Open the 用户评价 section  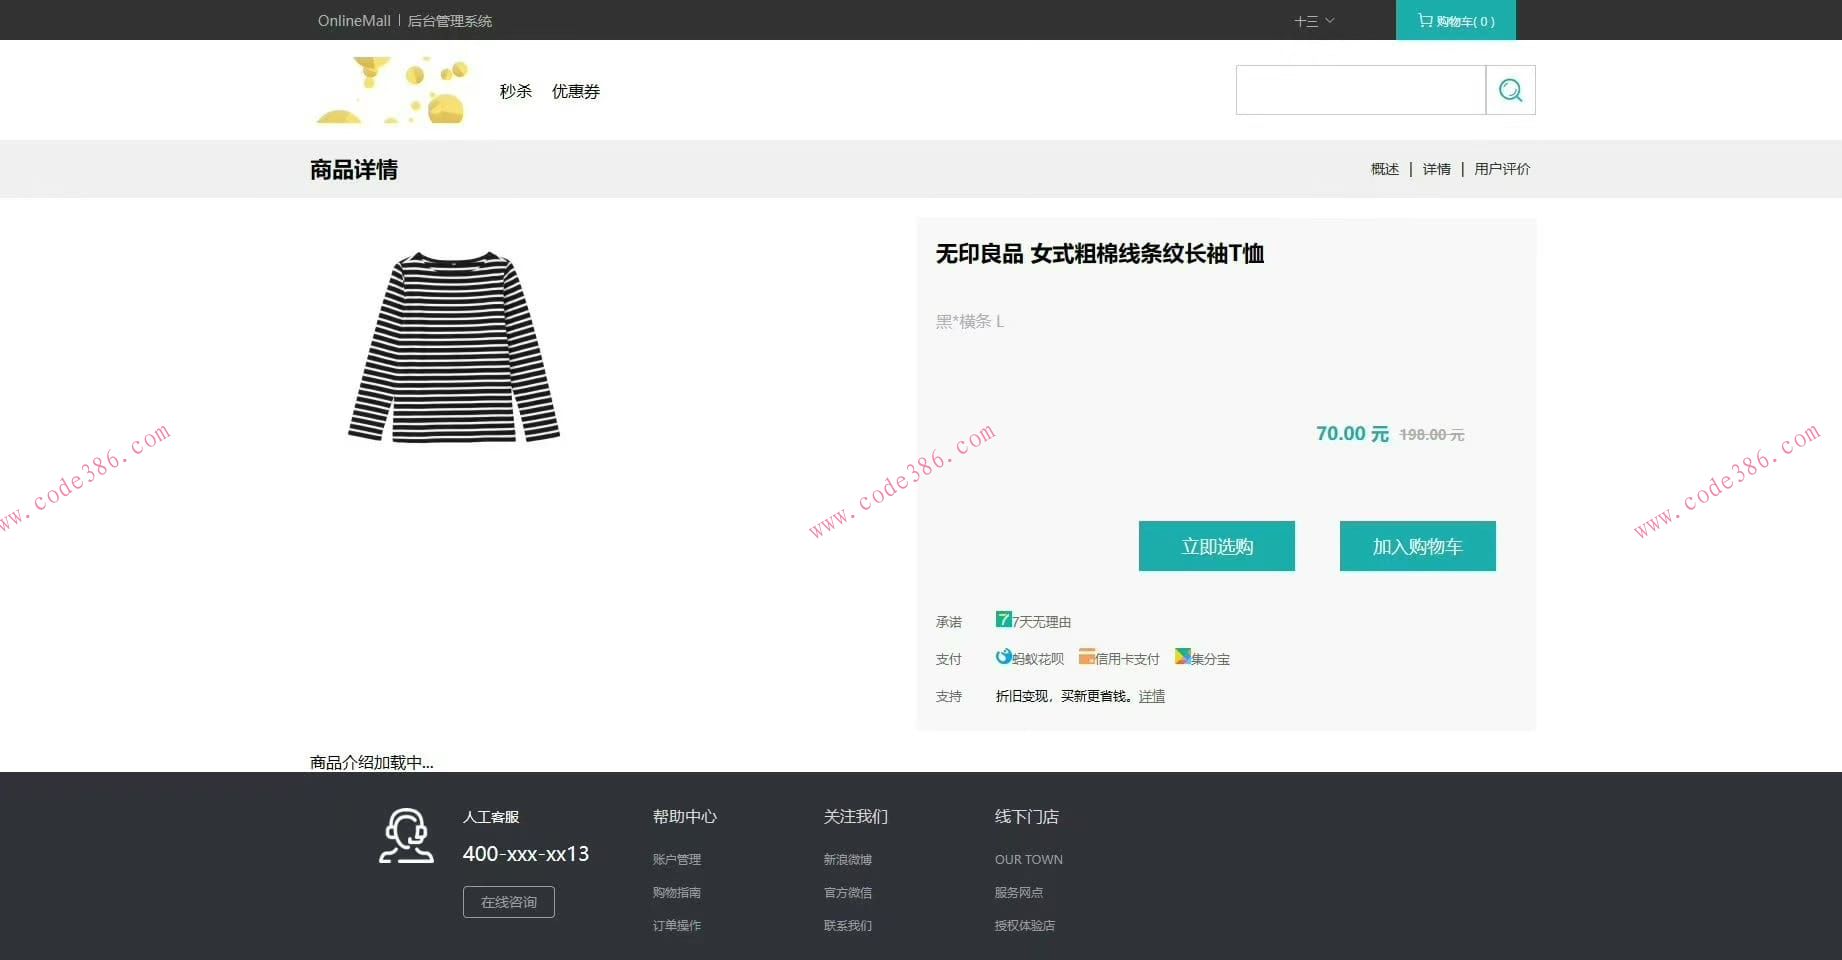pos(1501,168)
